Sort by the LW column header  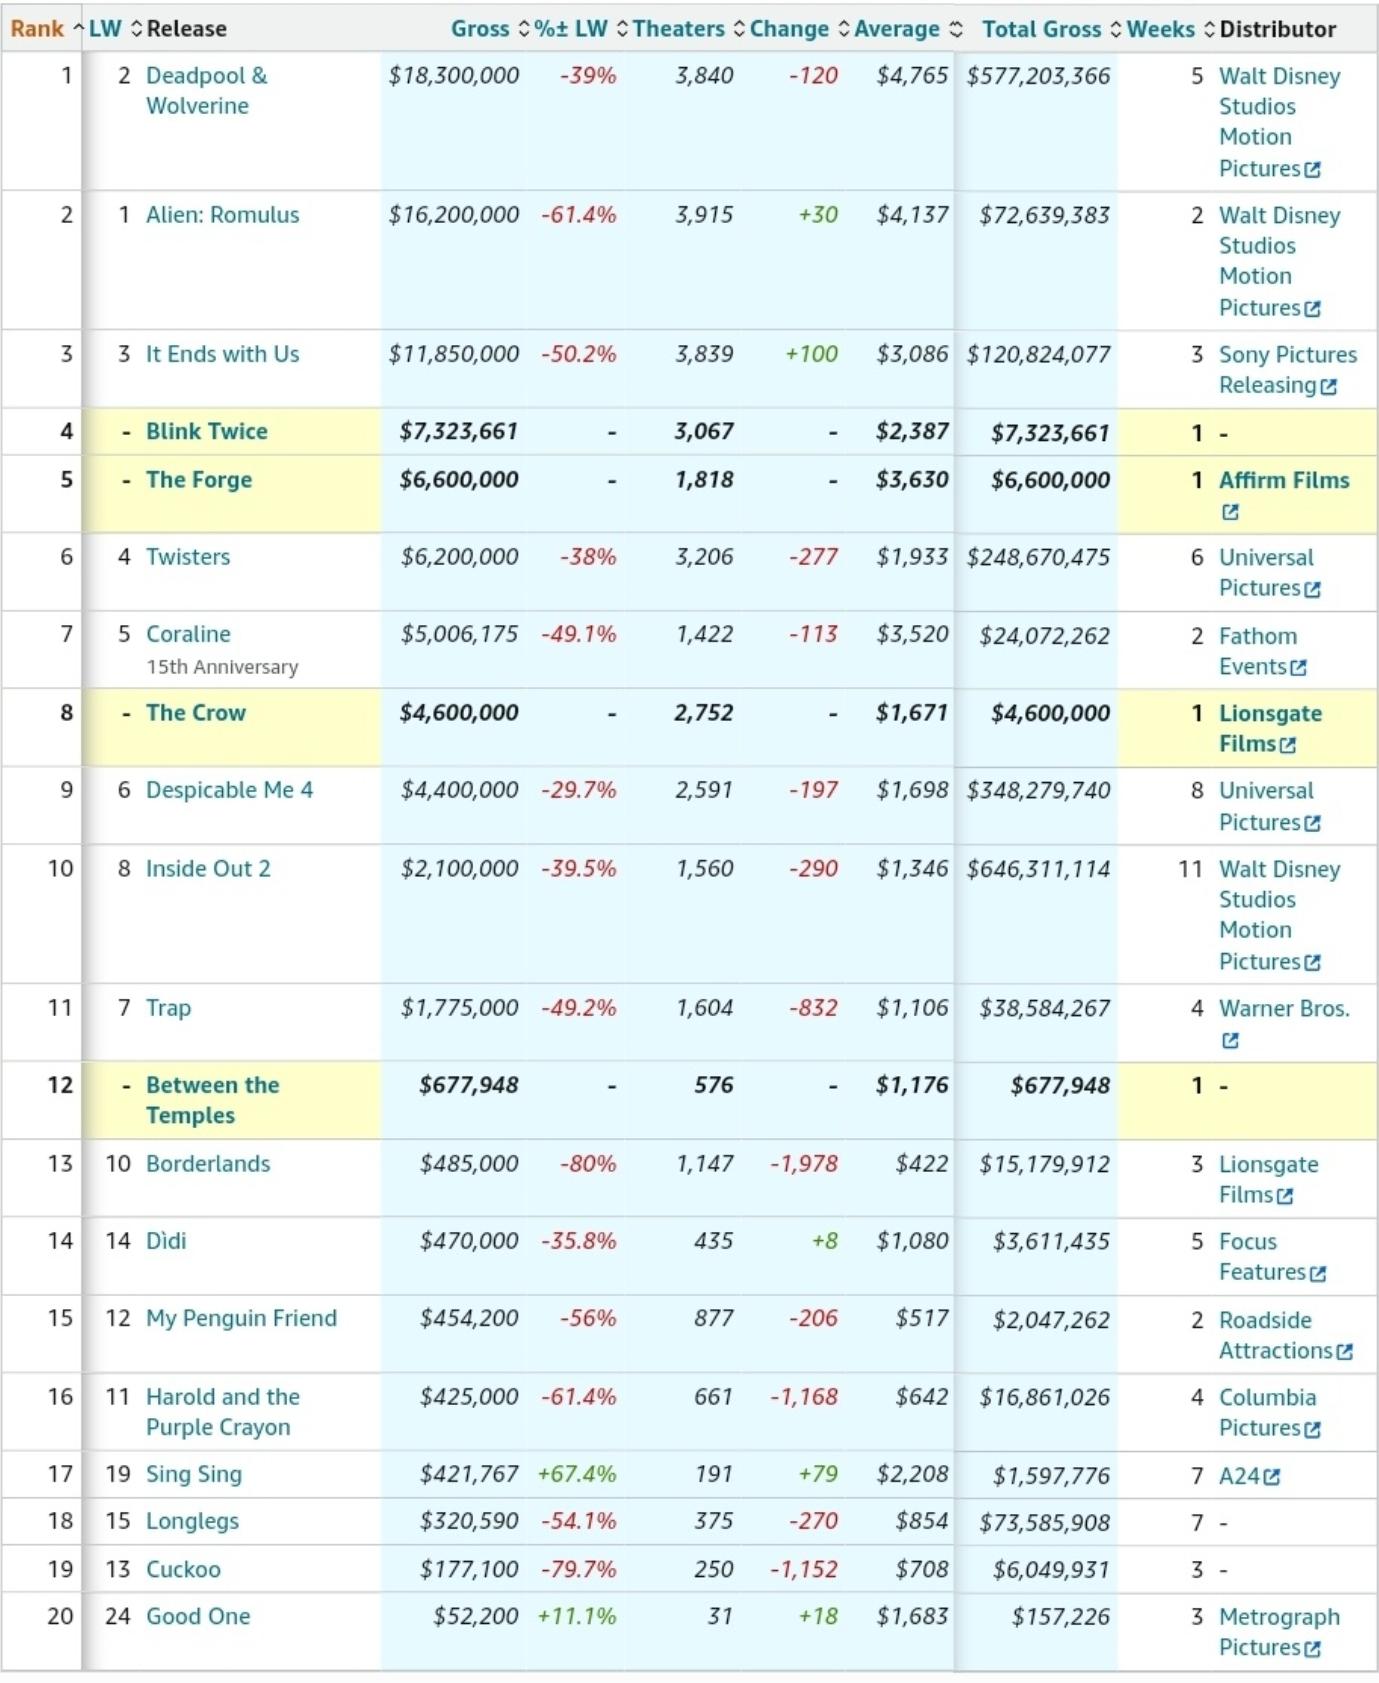114,28
